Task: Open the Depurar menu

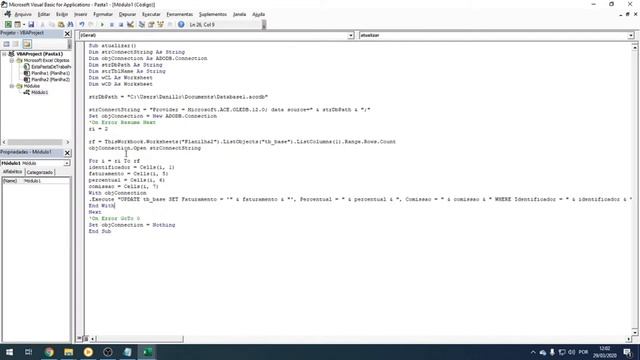Action: click(127, 14)
